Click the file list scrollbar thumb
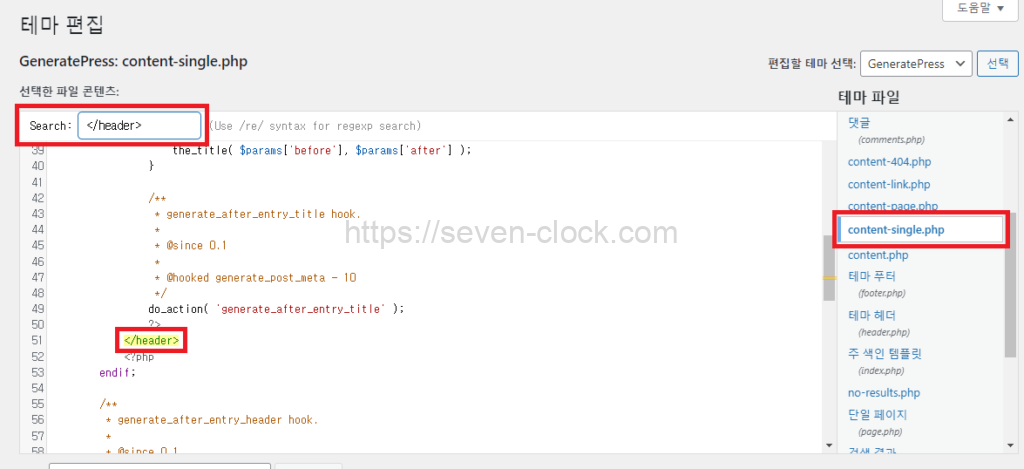Viewport: 1024px width, 469px height. point(1010,285)
